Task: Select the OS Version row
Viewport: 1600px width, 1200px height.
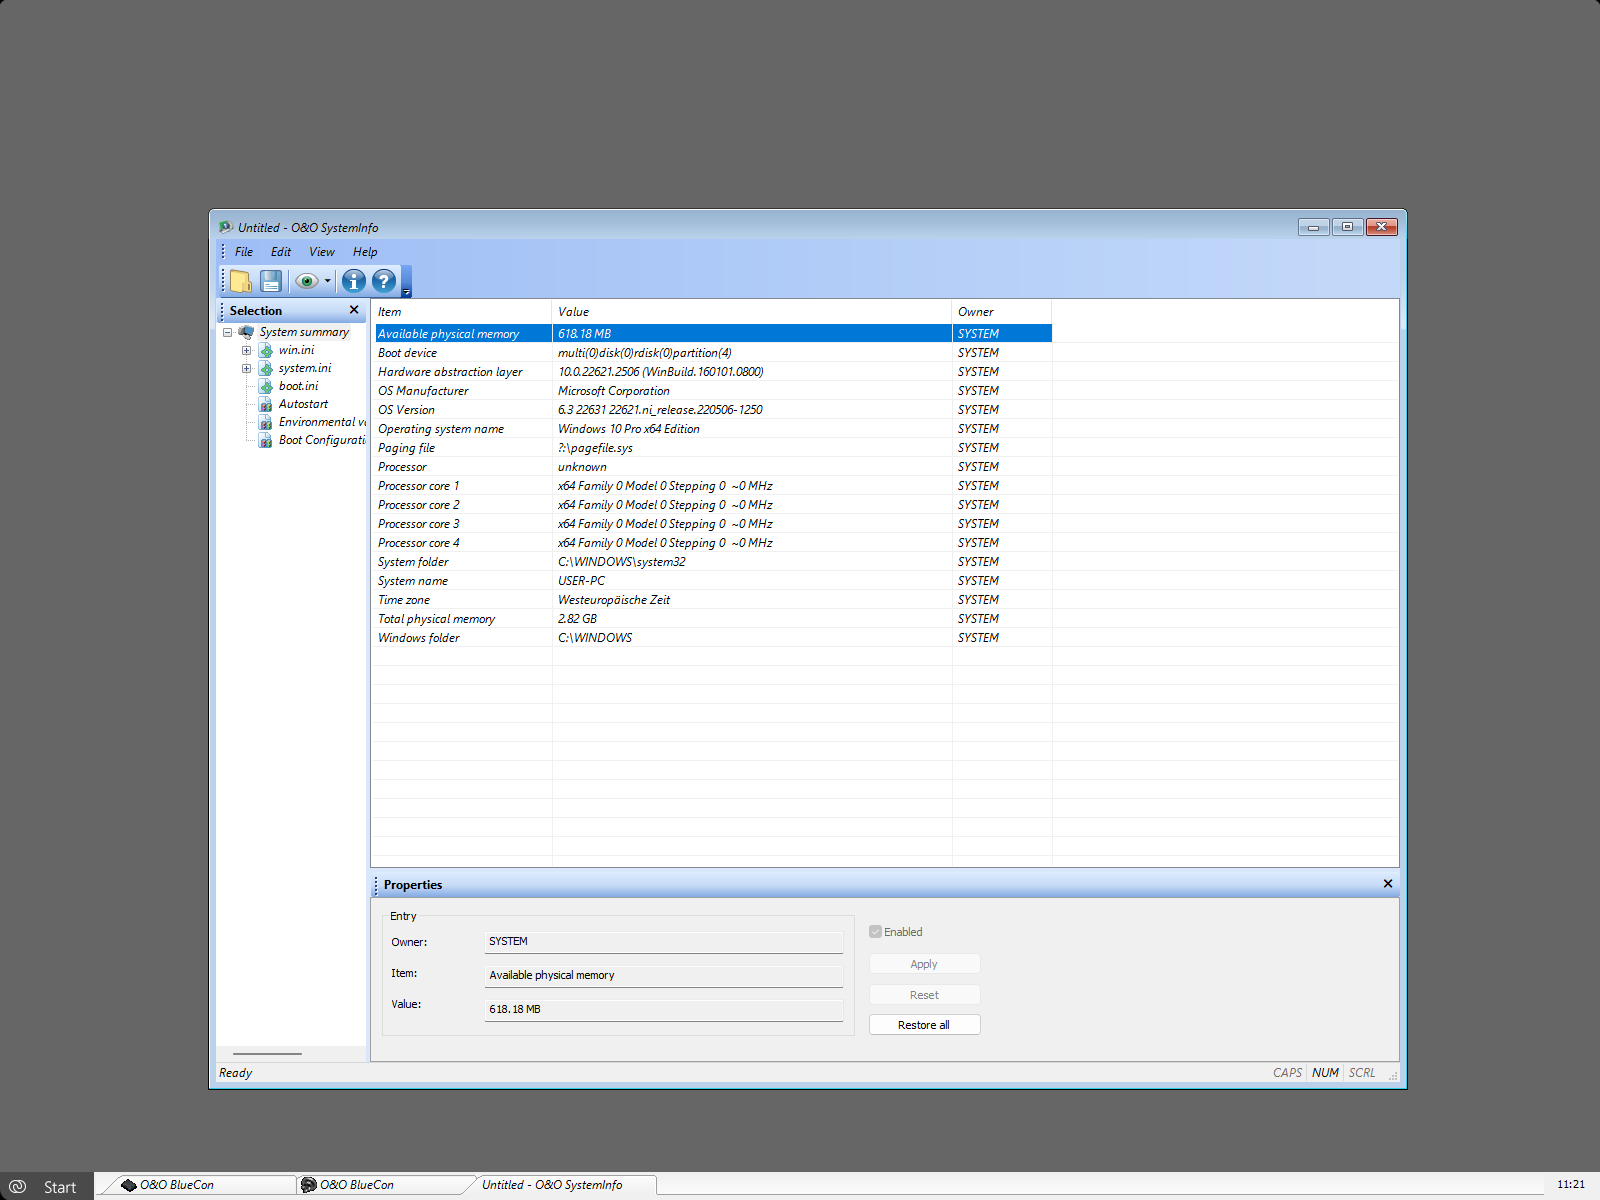Action: tap(713, 410)
